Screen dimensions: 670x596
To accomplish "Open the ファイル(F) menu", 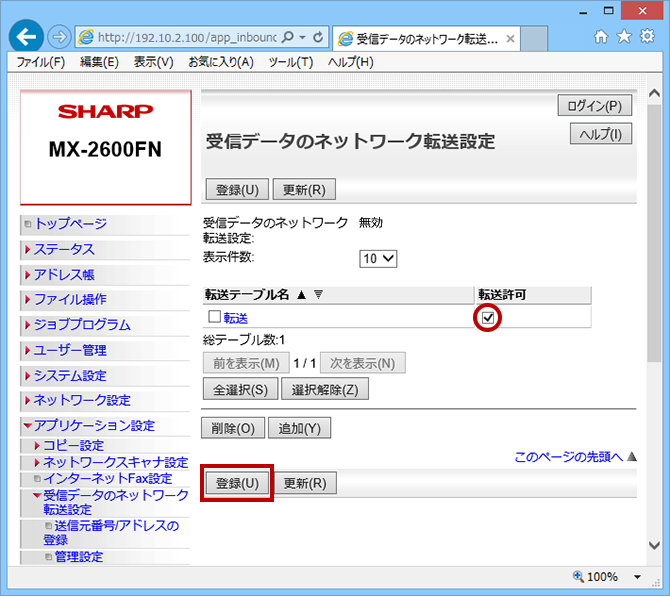I will (40, 62).
